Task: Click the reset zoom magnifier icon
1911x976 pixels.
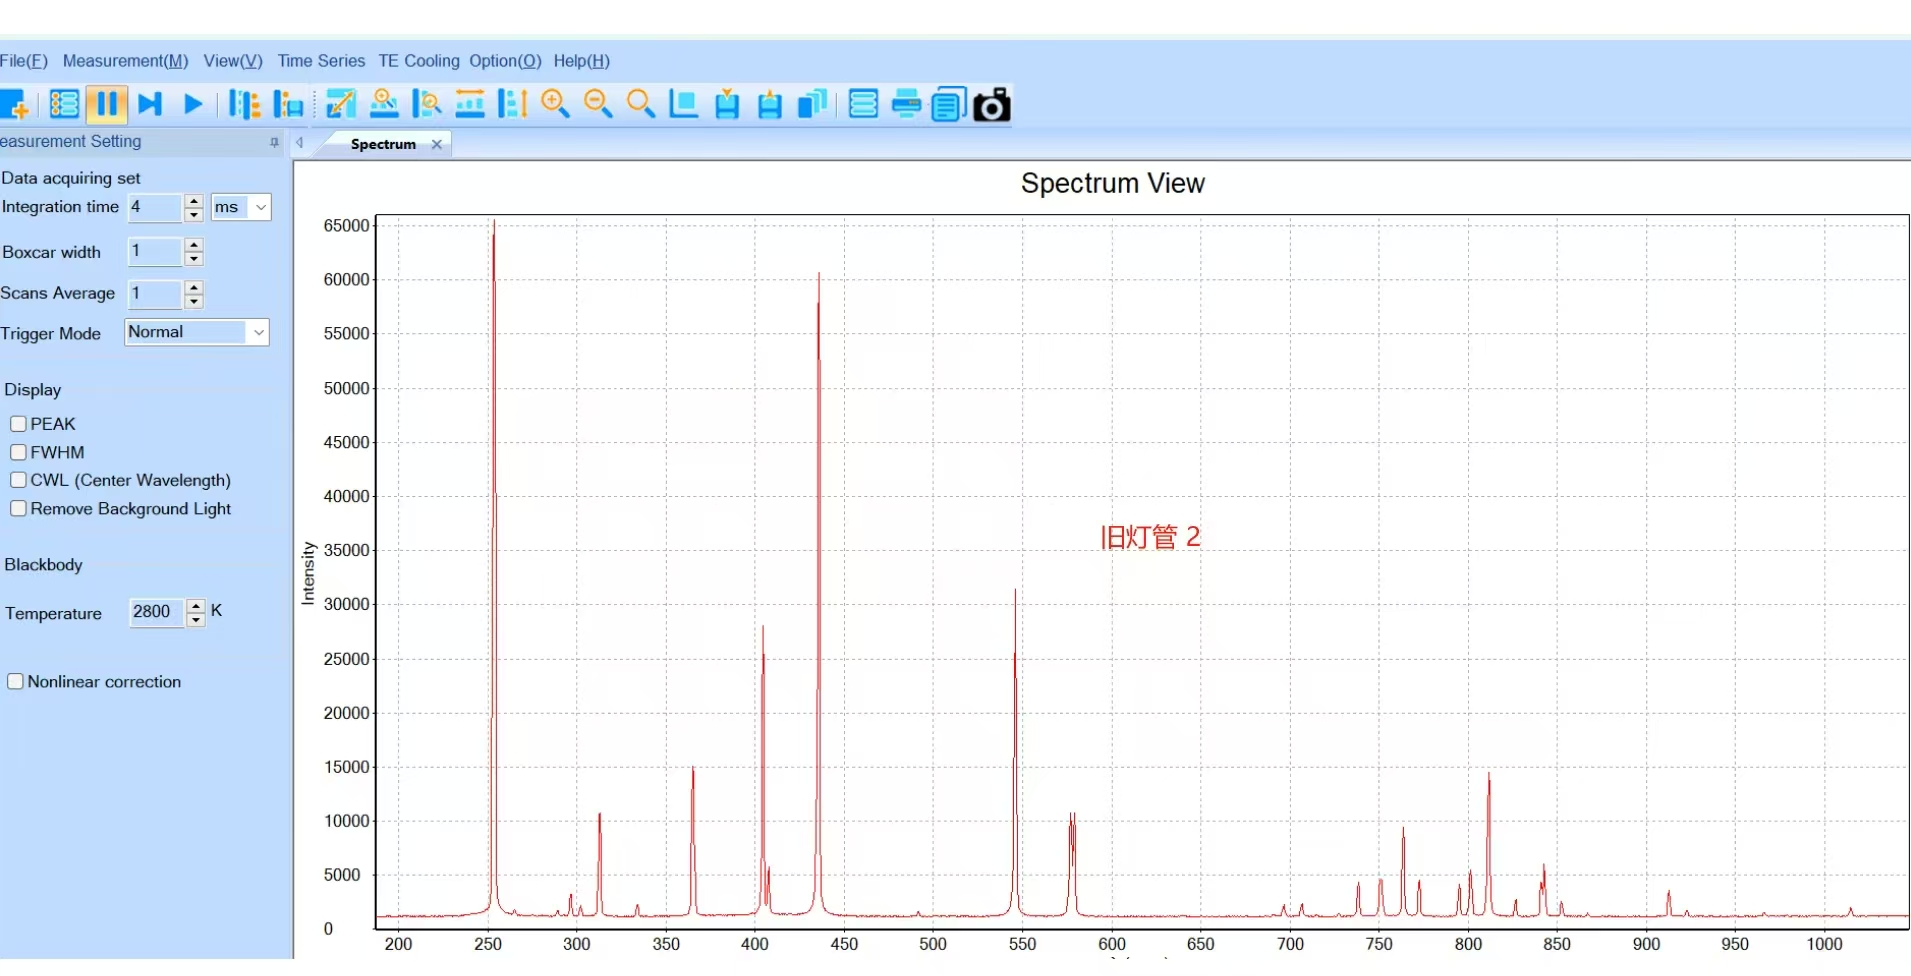Action: (x=640, y=104)
